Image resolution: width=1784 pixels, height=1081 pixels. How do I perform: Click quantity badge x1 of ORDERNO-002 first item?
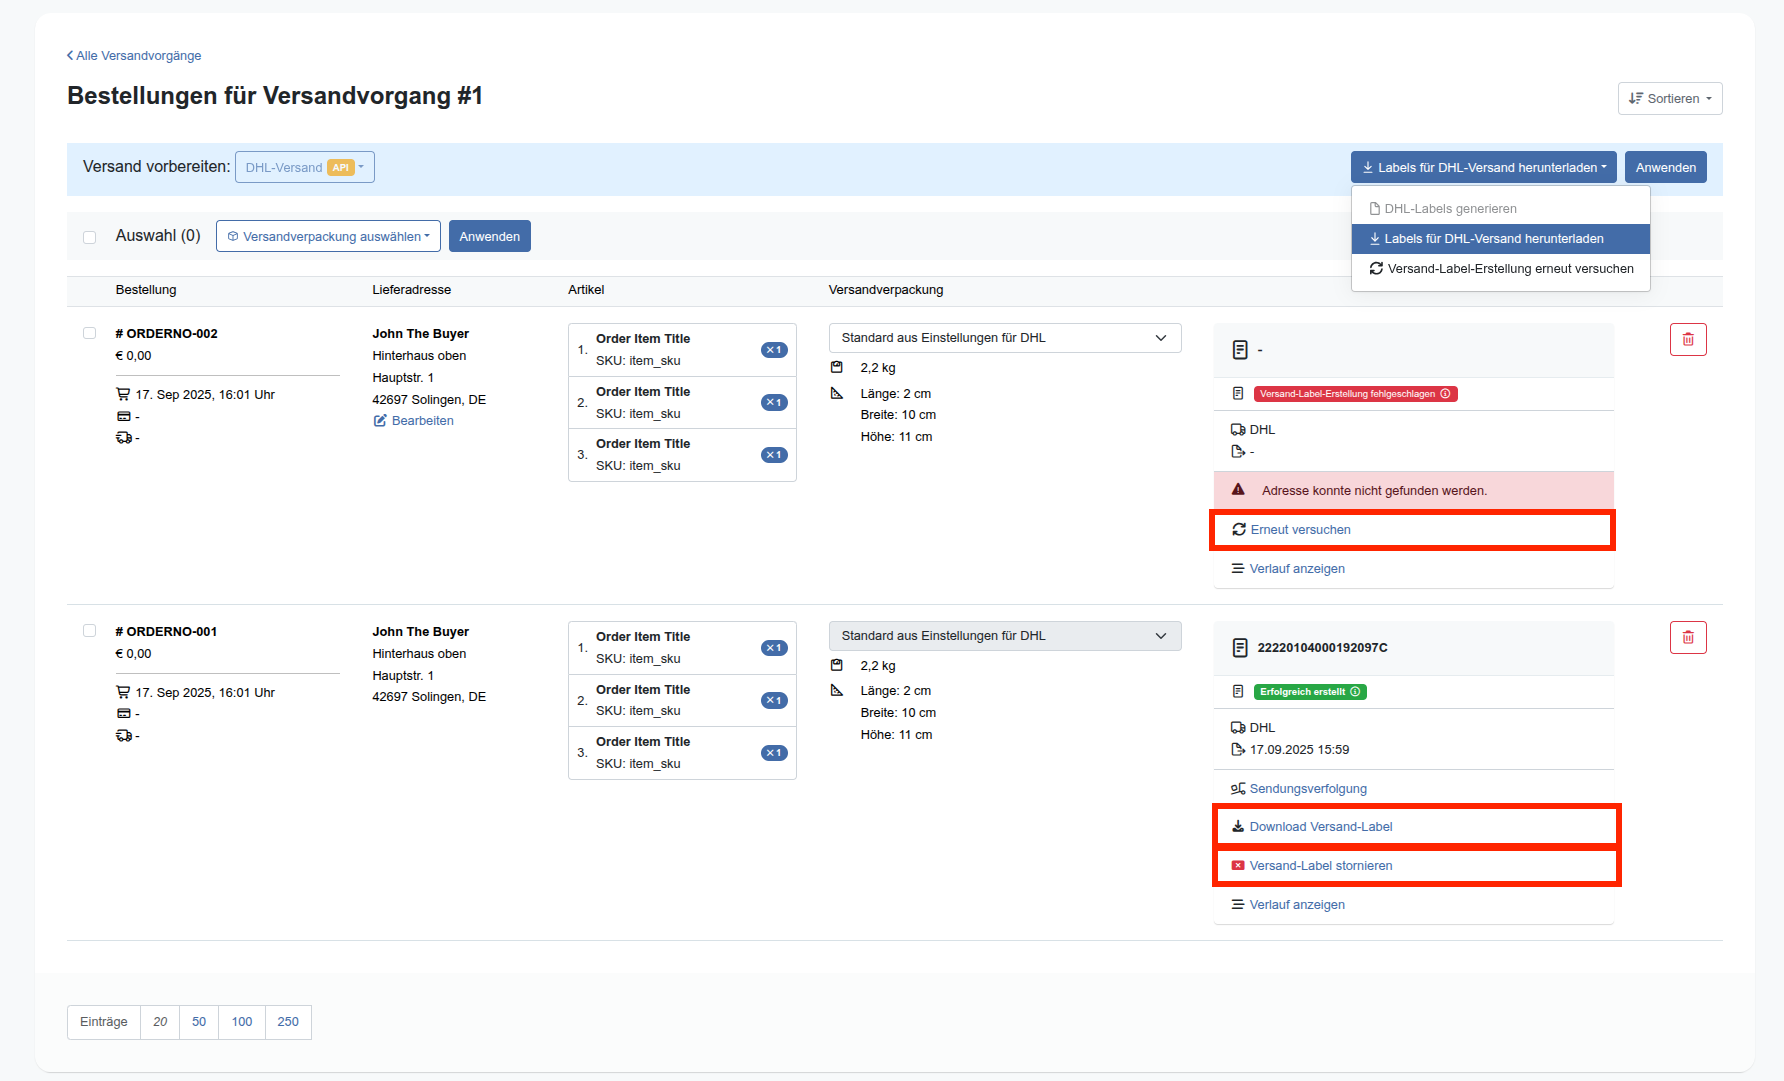coord(774,350)
